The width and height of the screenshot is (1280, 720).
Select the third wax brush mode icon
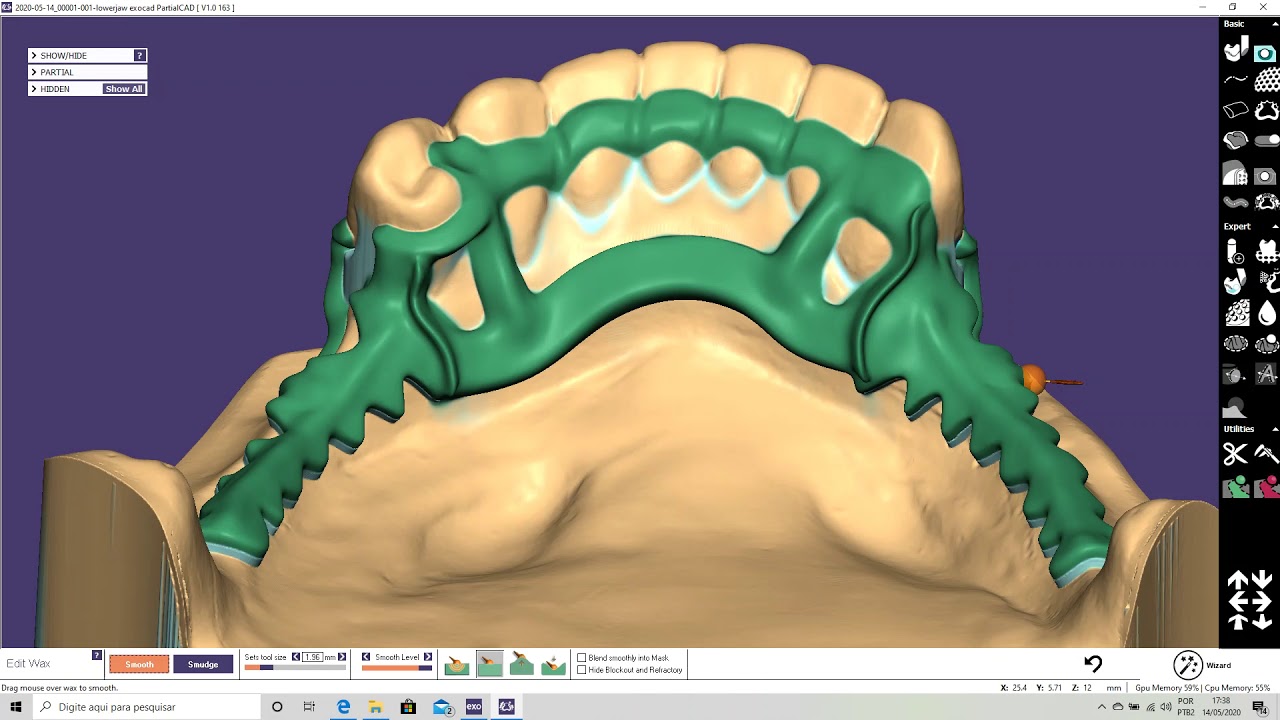[x=521, y=664]
